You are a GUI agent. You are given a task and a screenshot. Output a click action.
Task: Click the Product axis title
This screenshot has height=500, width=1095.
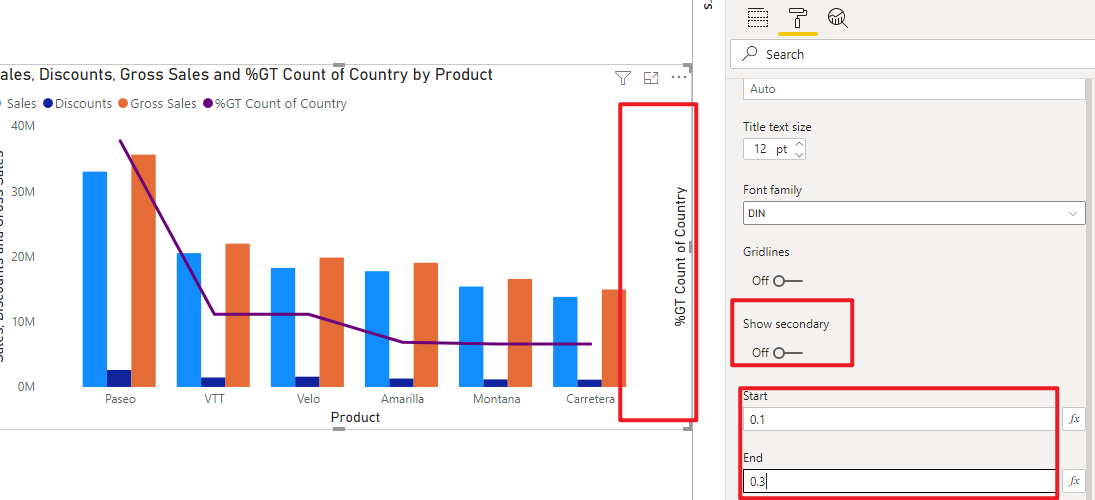point(355,418)
